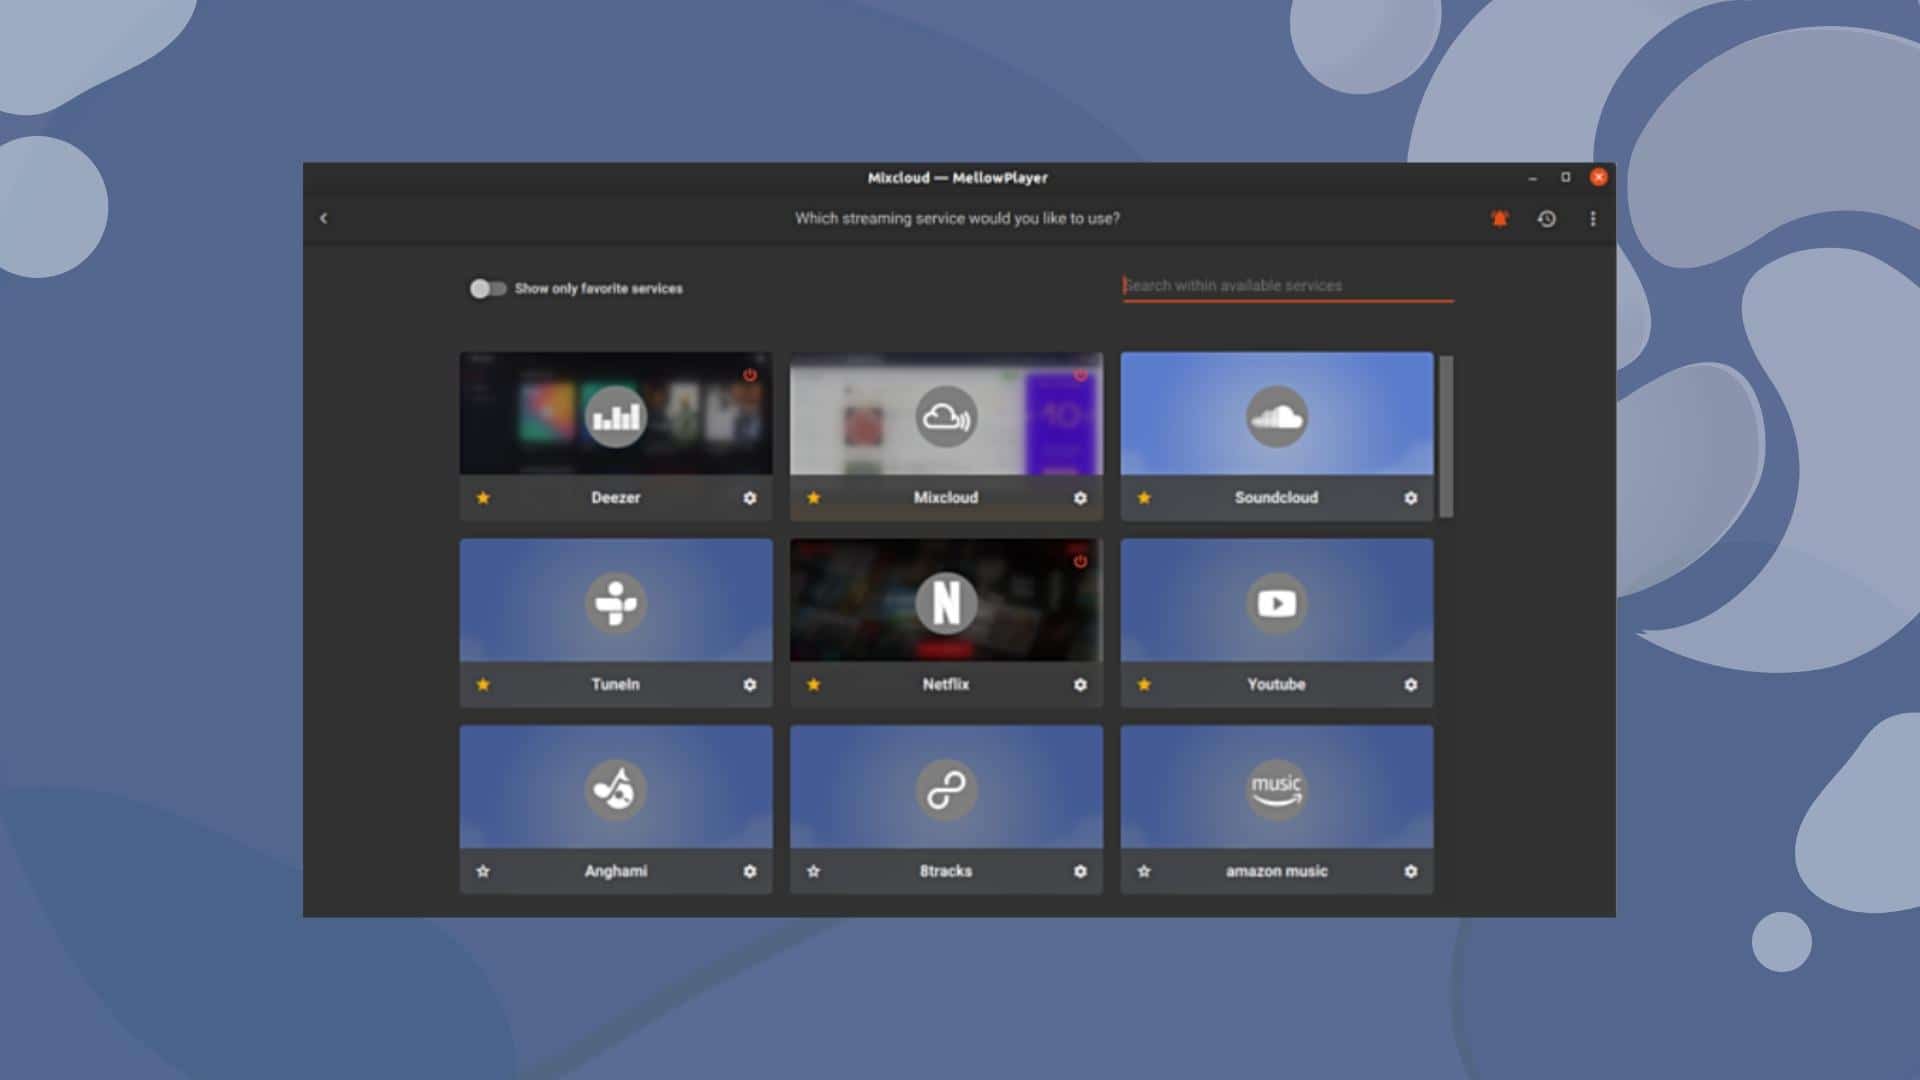Open the three-dot overflow menu
Screen dimensions: 1920x1080
click(x=1593, y=218)
